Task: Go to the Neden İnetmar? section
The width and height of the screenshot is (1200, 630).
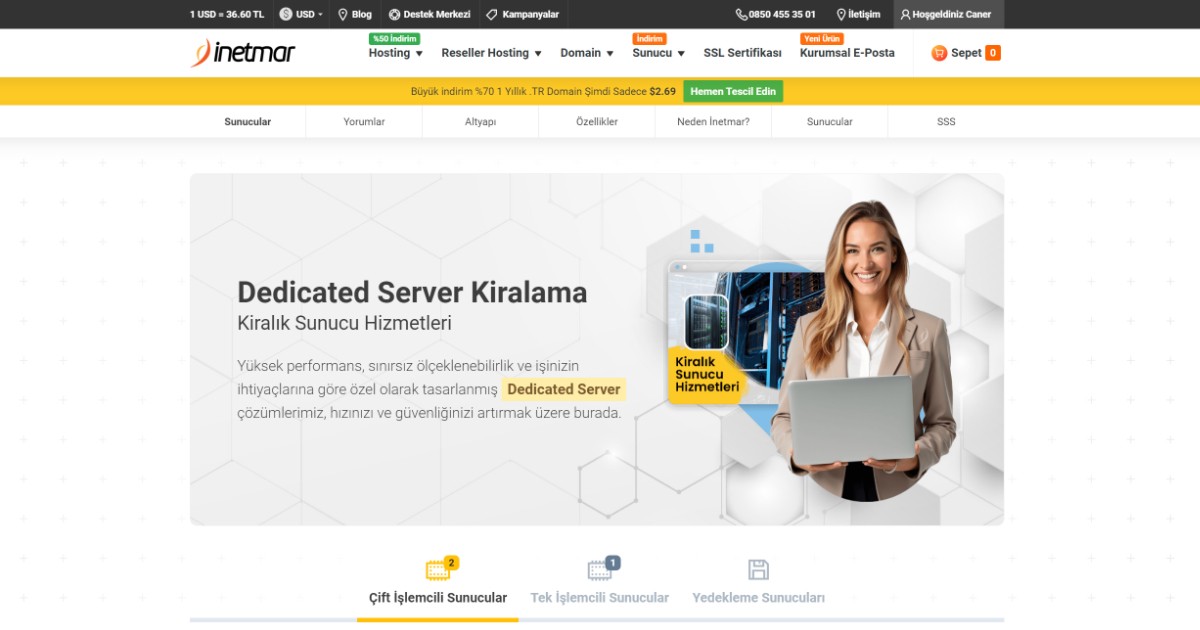Action: pos(713,122)
